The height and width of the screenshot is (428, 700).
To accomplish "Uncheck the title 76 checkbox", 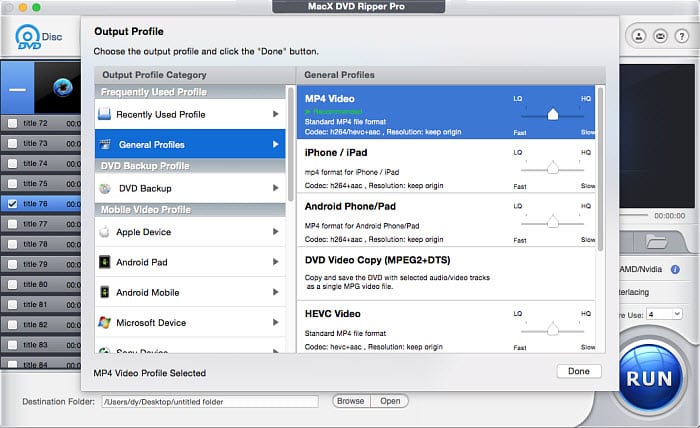I will click(x=12, y=204).
